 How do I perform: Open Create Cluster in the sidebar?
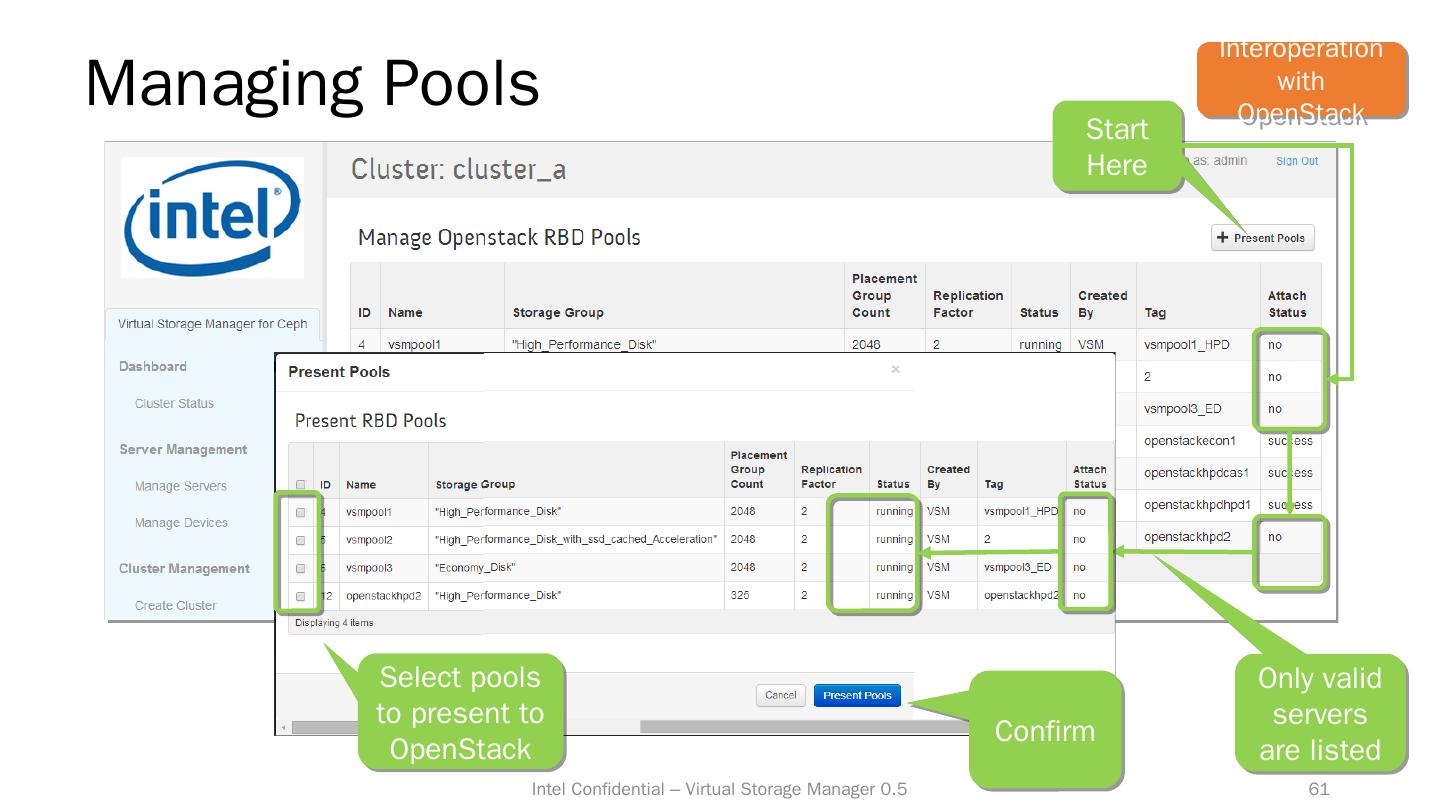point(176,606)
